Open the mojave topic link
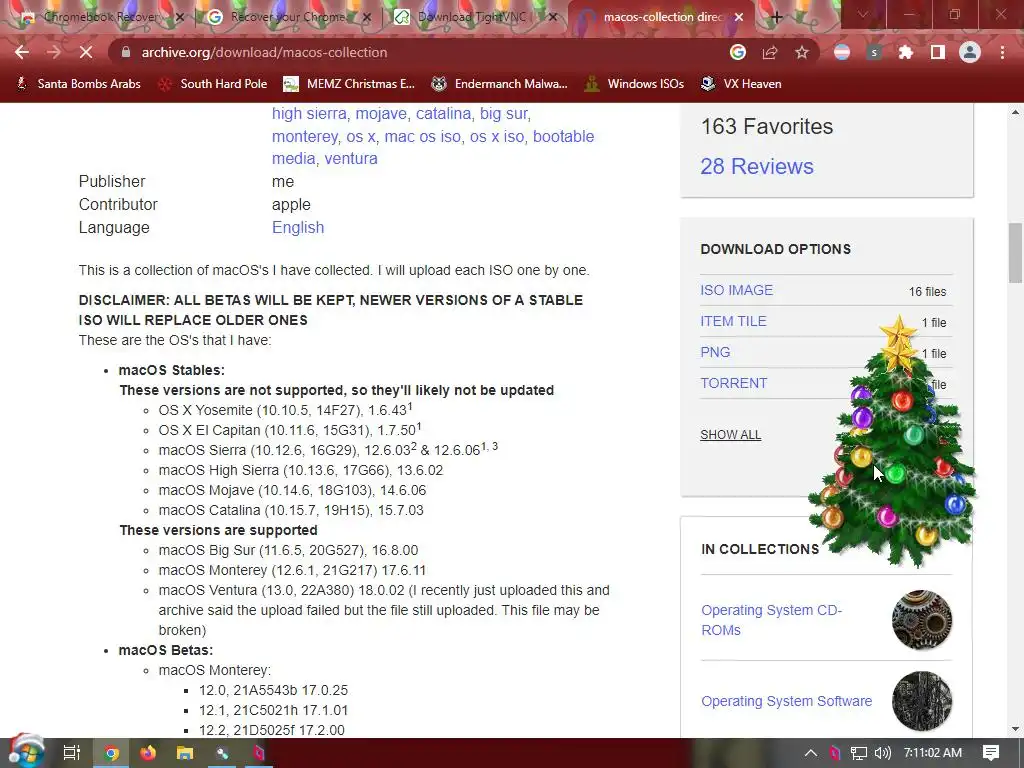The width and height of the screenshot is (1024, 768). point(381,114)
